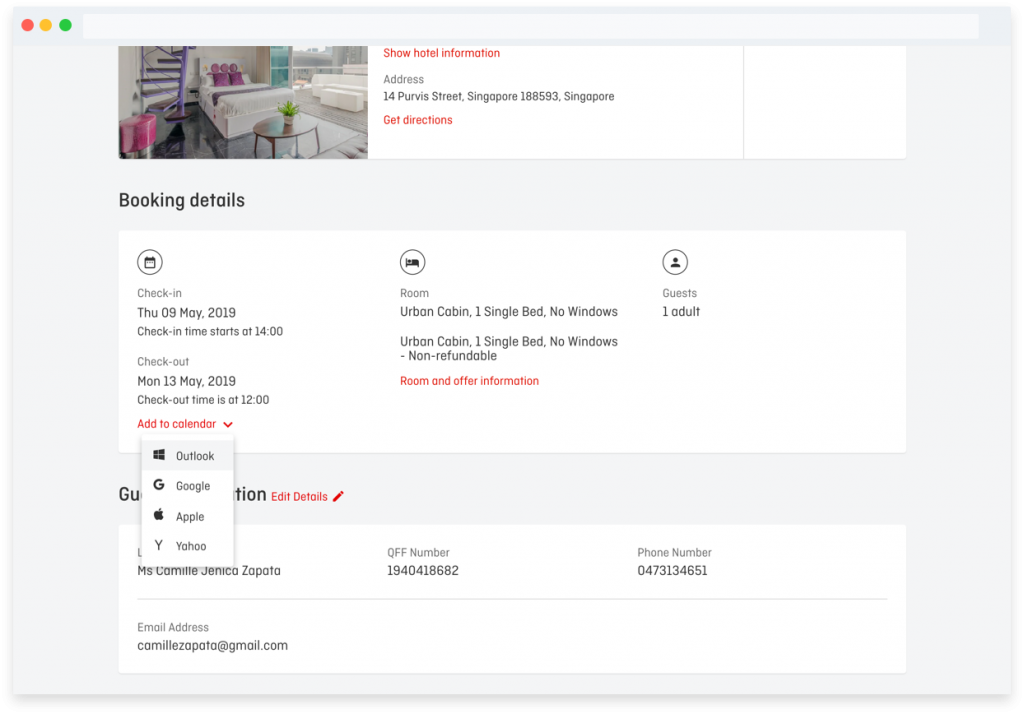Click the QFF number '1940418682'
This screenshot has height=714, width=1024.
click(x=423, y=570)
